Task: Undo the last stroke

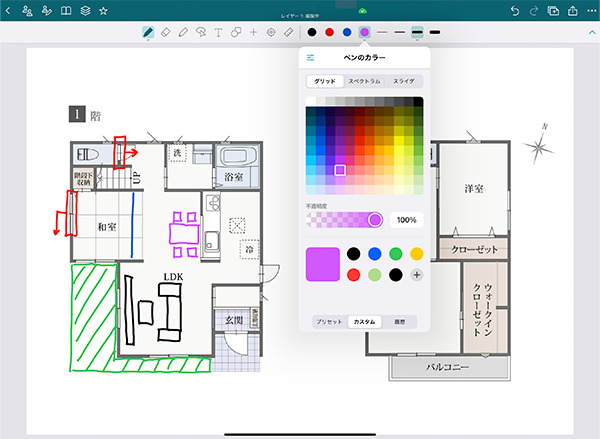Action: tap(515, 11)
